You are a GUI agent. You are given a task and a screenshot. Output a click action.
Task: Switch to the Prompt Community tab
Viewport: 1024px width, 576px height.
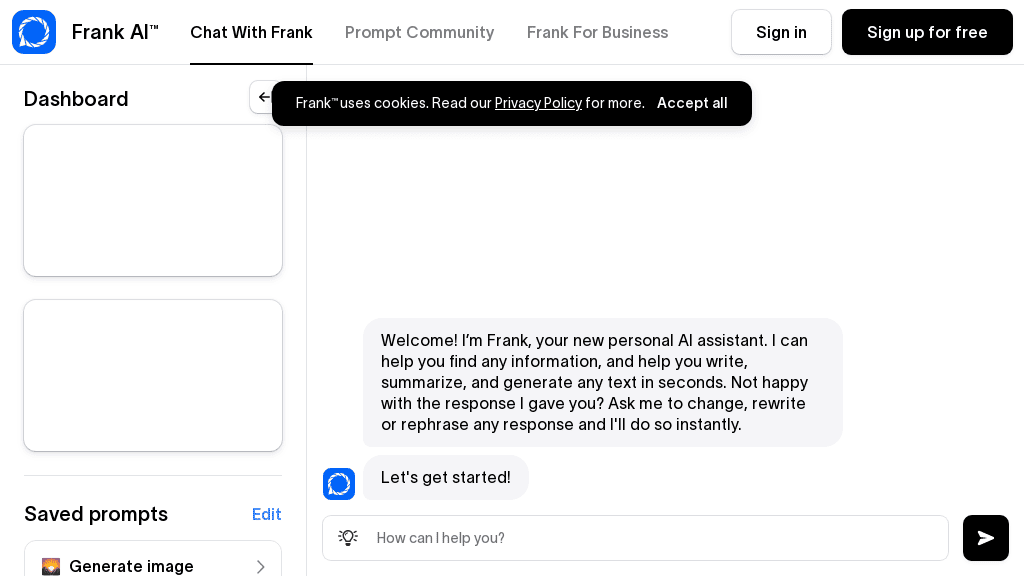[x=419, y=32]
